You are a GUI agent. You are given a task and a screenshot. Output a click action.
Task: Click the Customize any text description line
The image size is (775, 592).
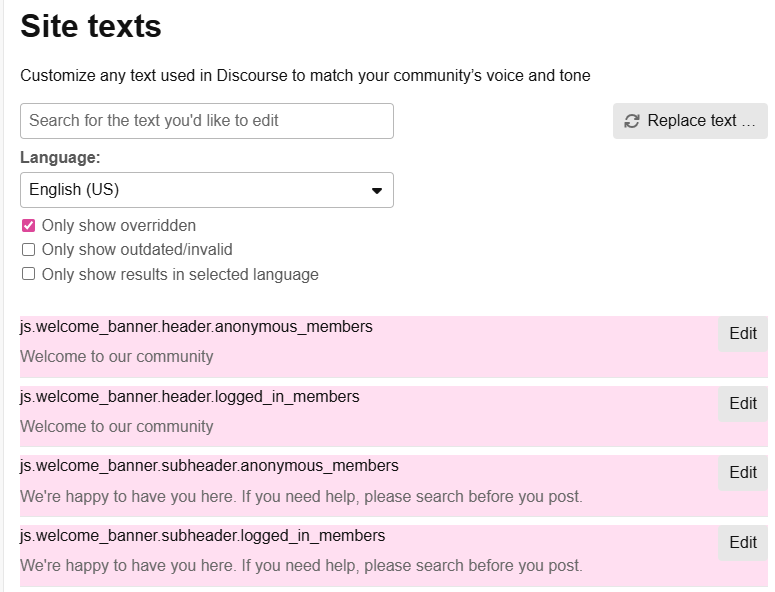click(x=305, y=76)
